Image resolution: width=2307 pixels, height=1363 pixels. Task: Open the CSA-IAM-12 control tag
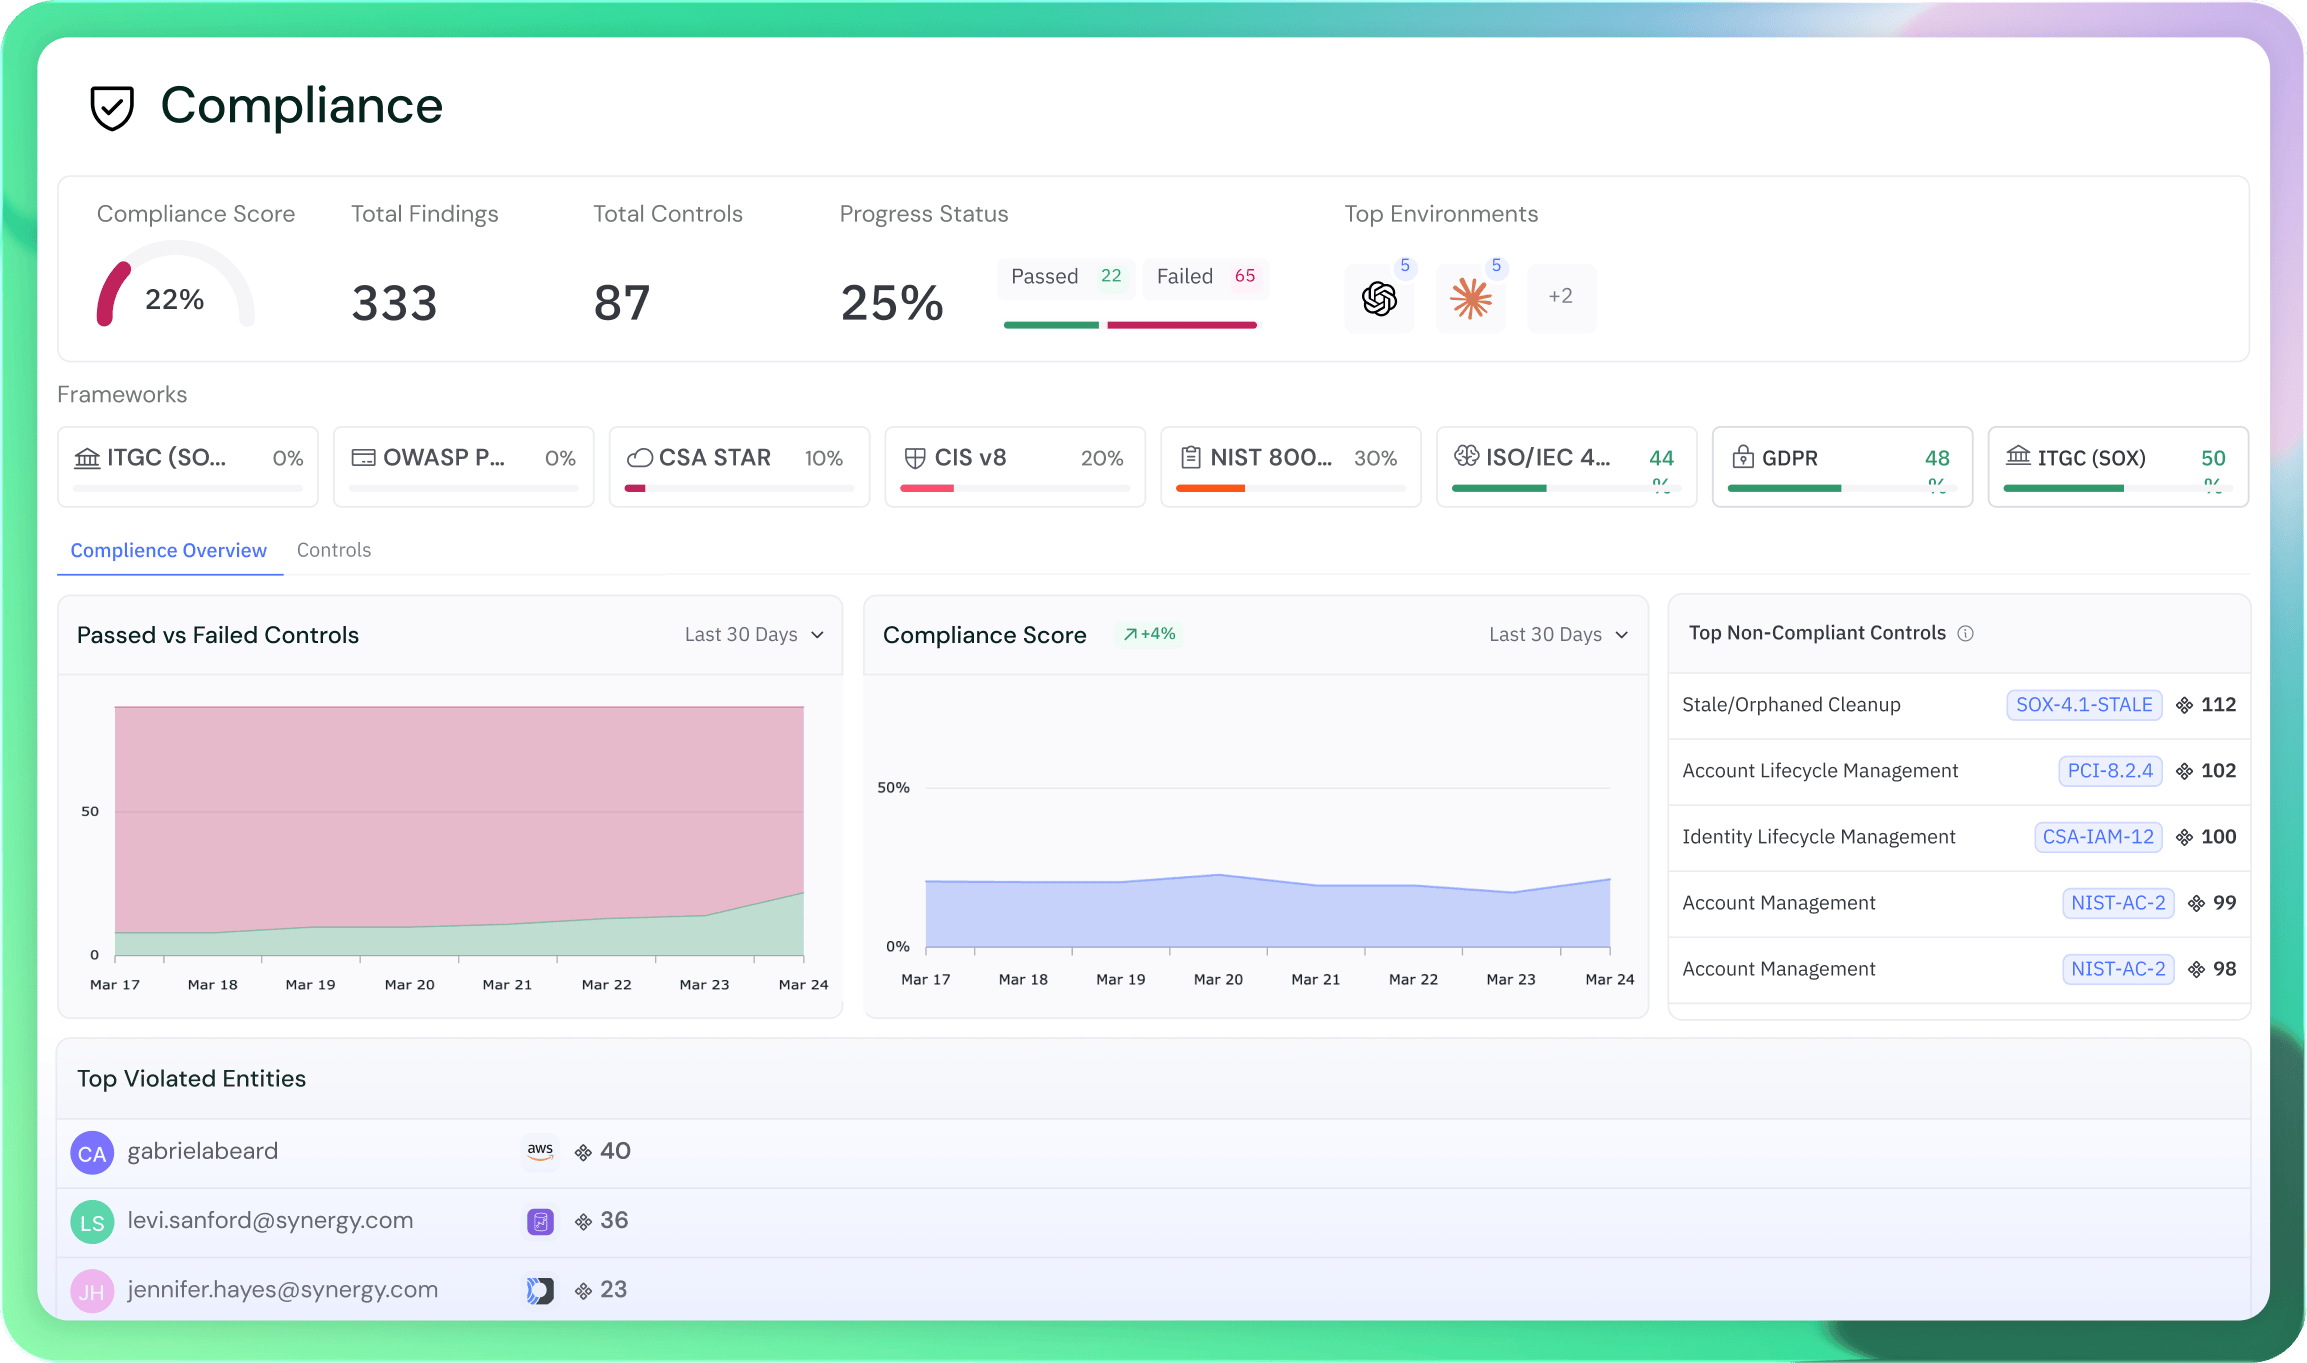click(x=2098, y=837)
